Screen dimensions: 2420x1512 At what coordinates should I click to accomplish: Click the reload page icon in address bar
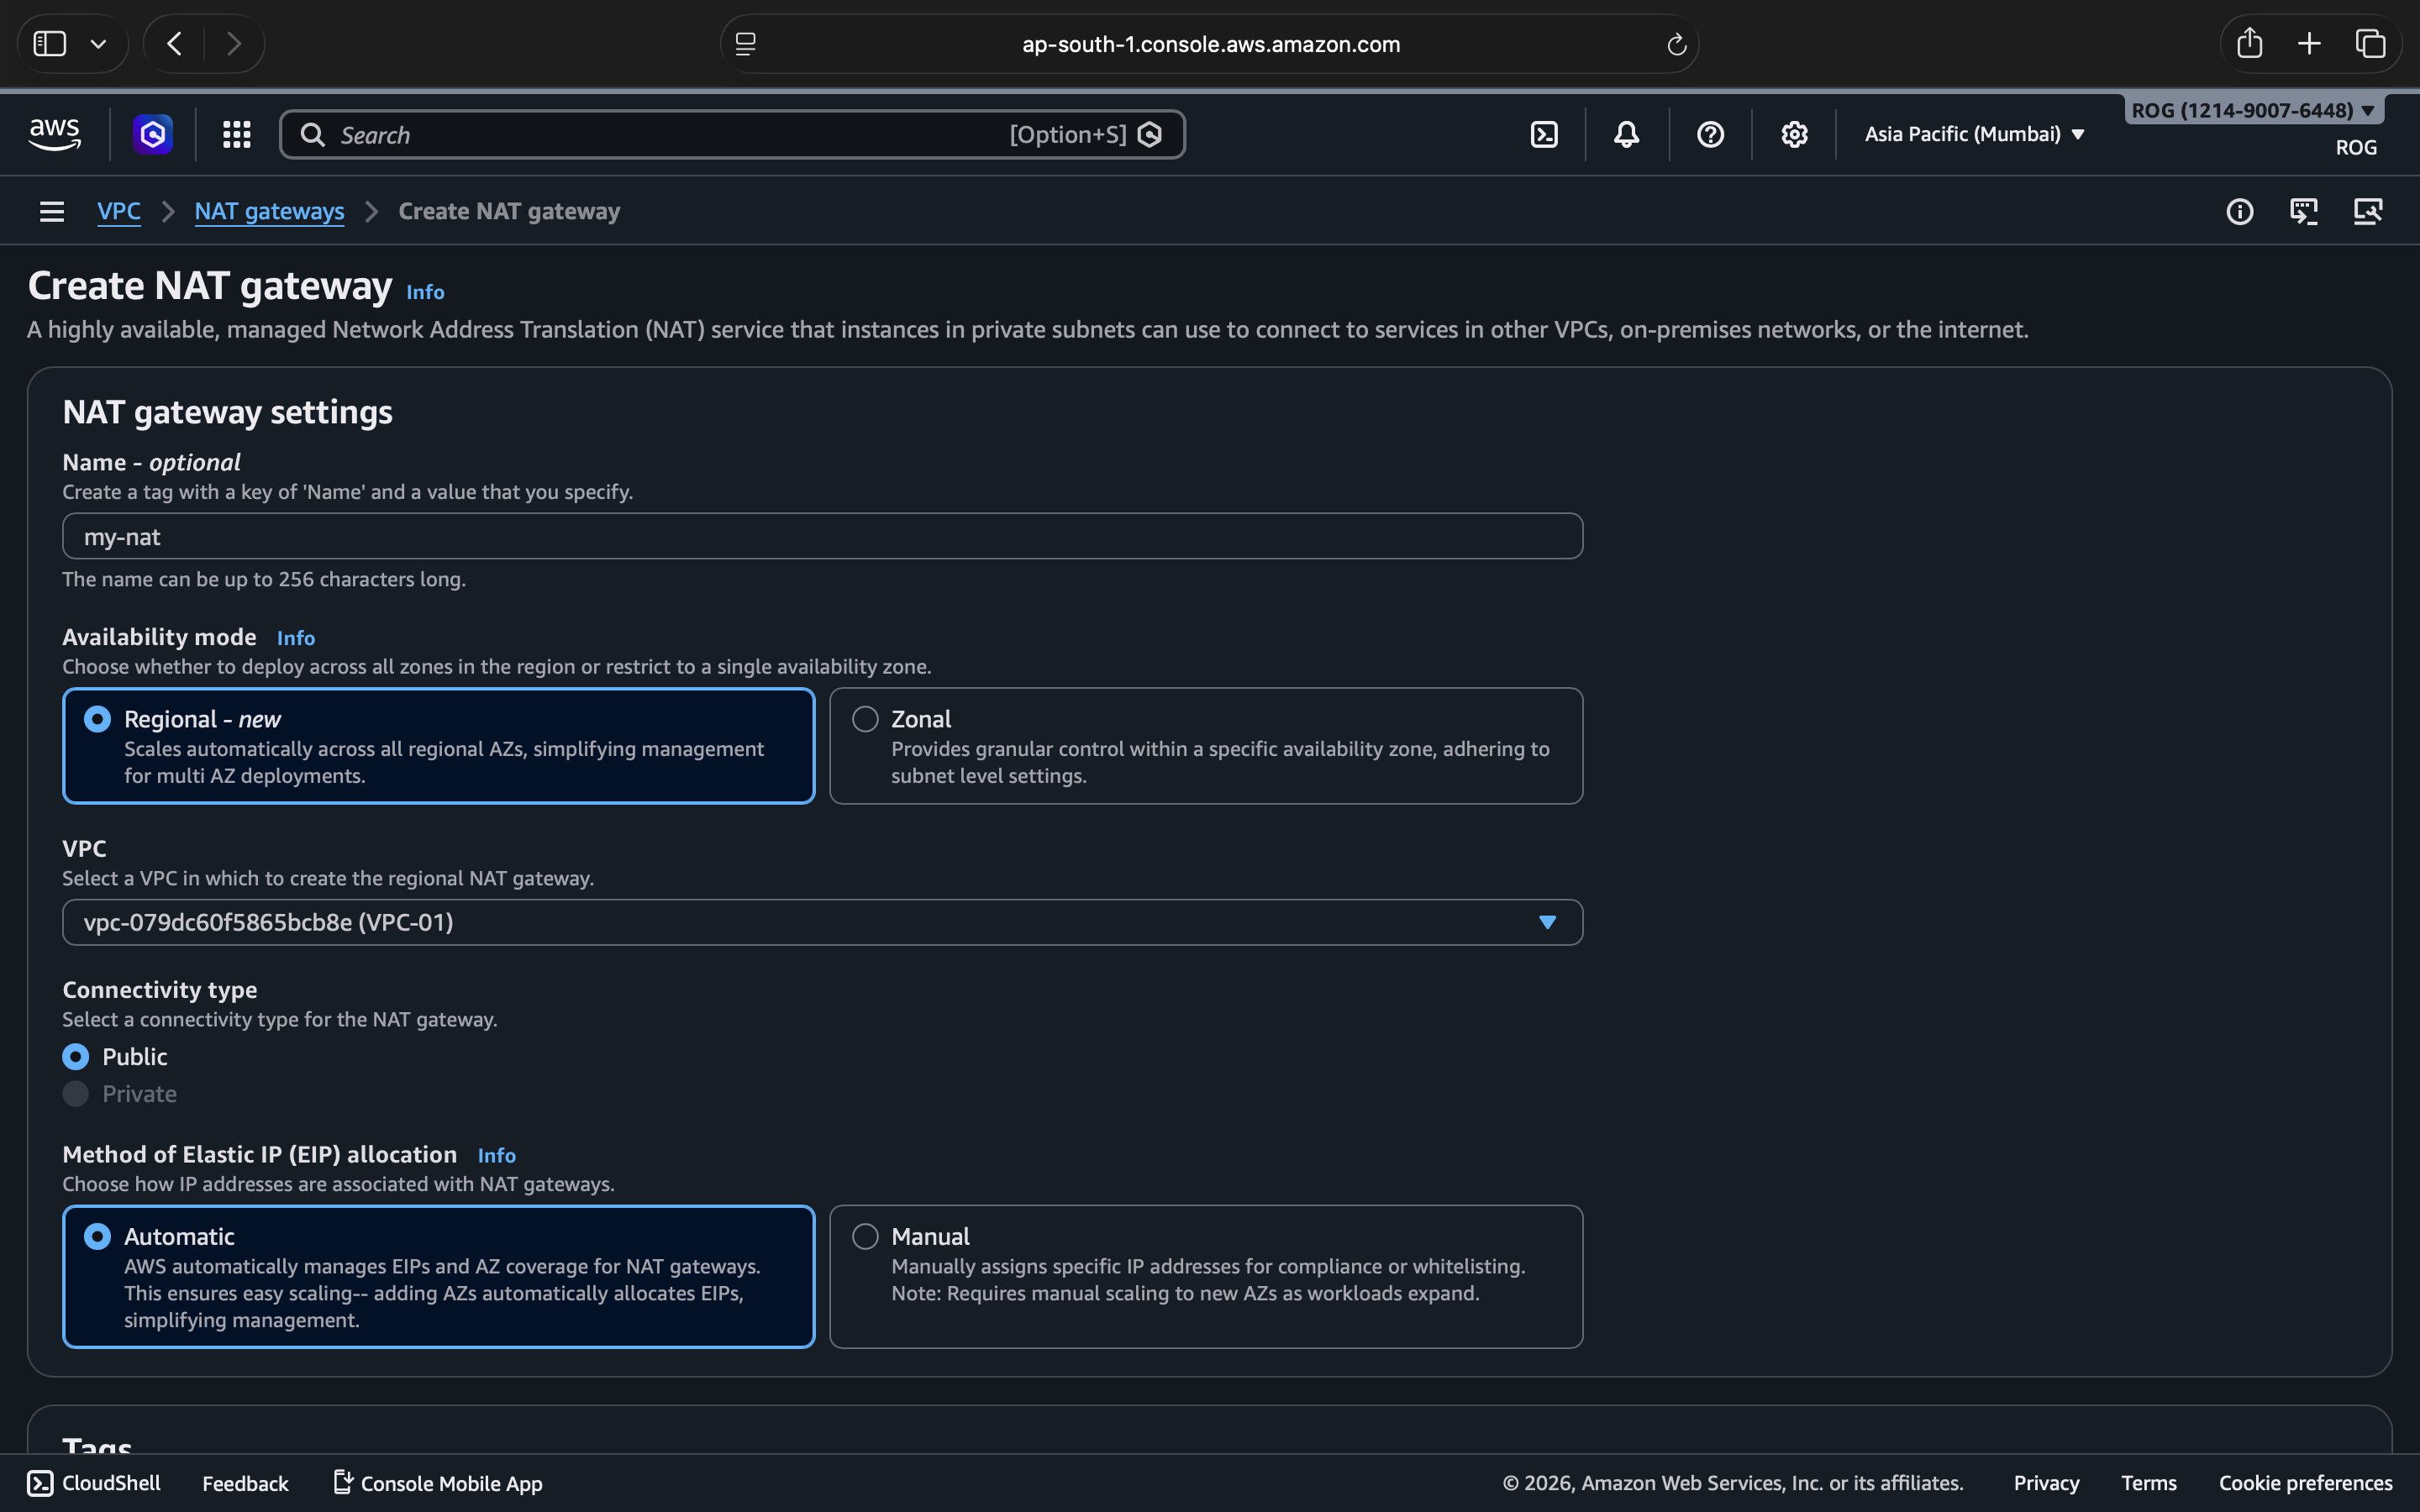coord(1676,44)
